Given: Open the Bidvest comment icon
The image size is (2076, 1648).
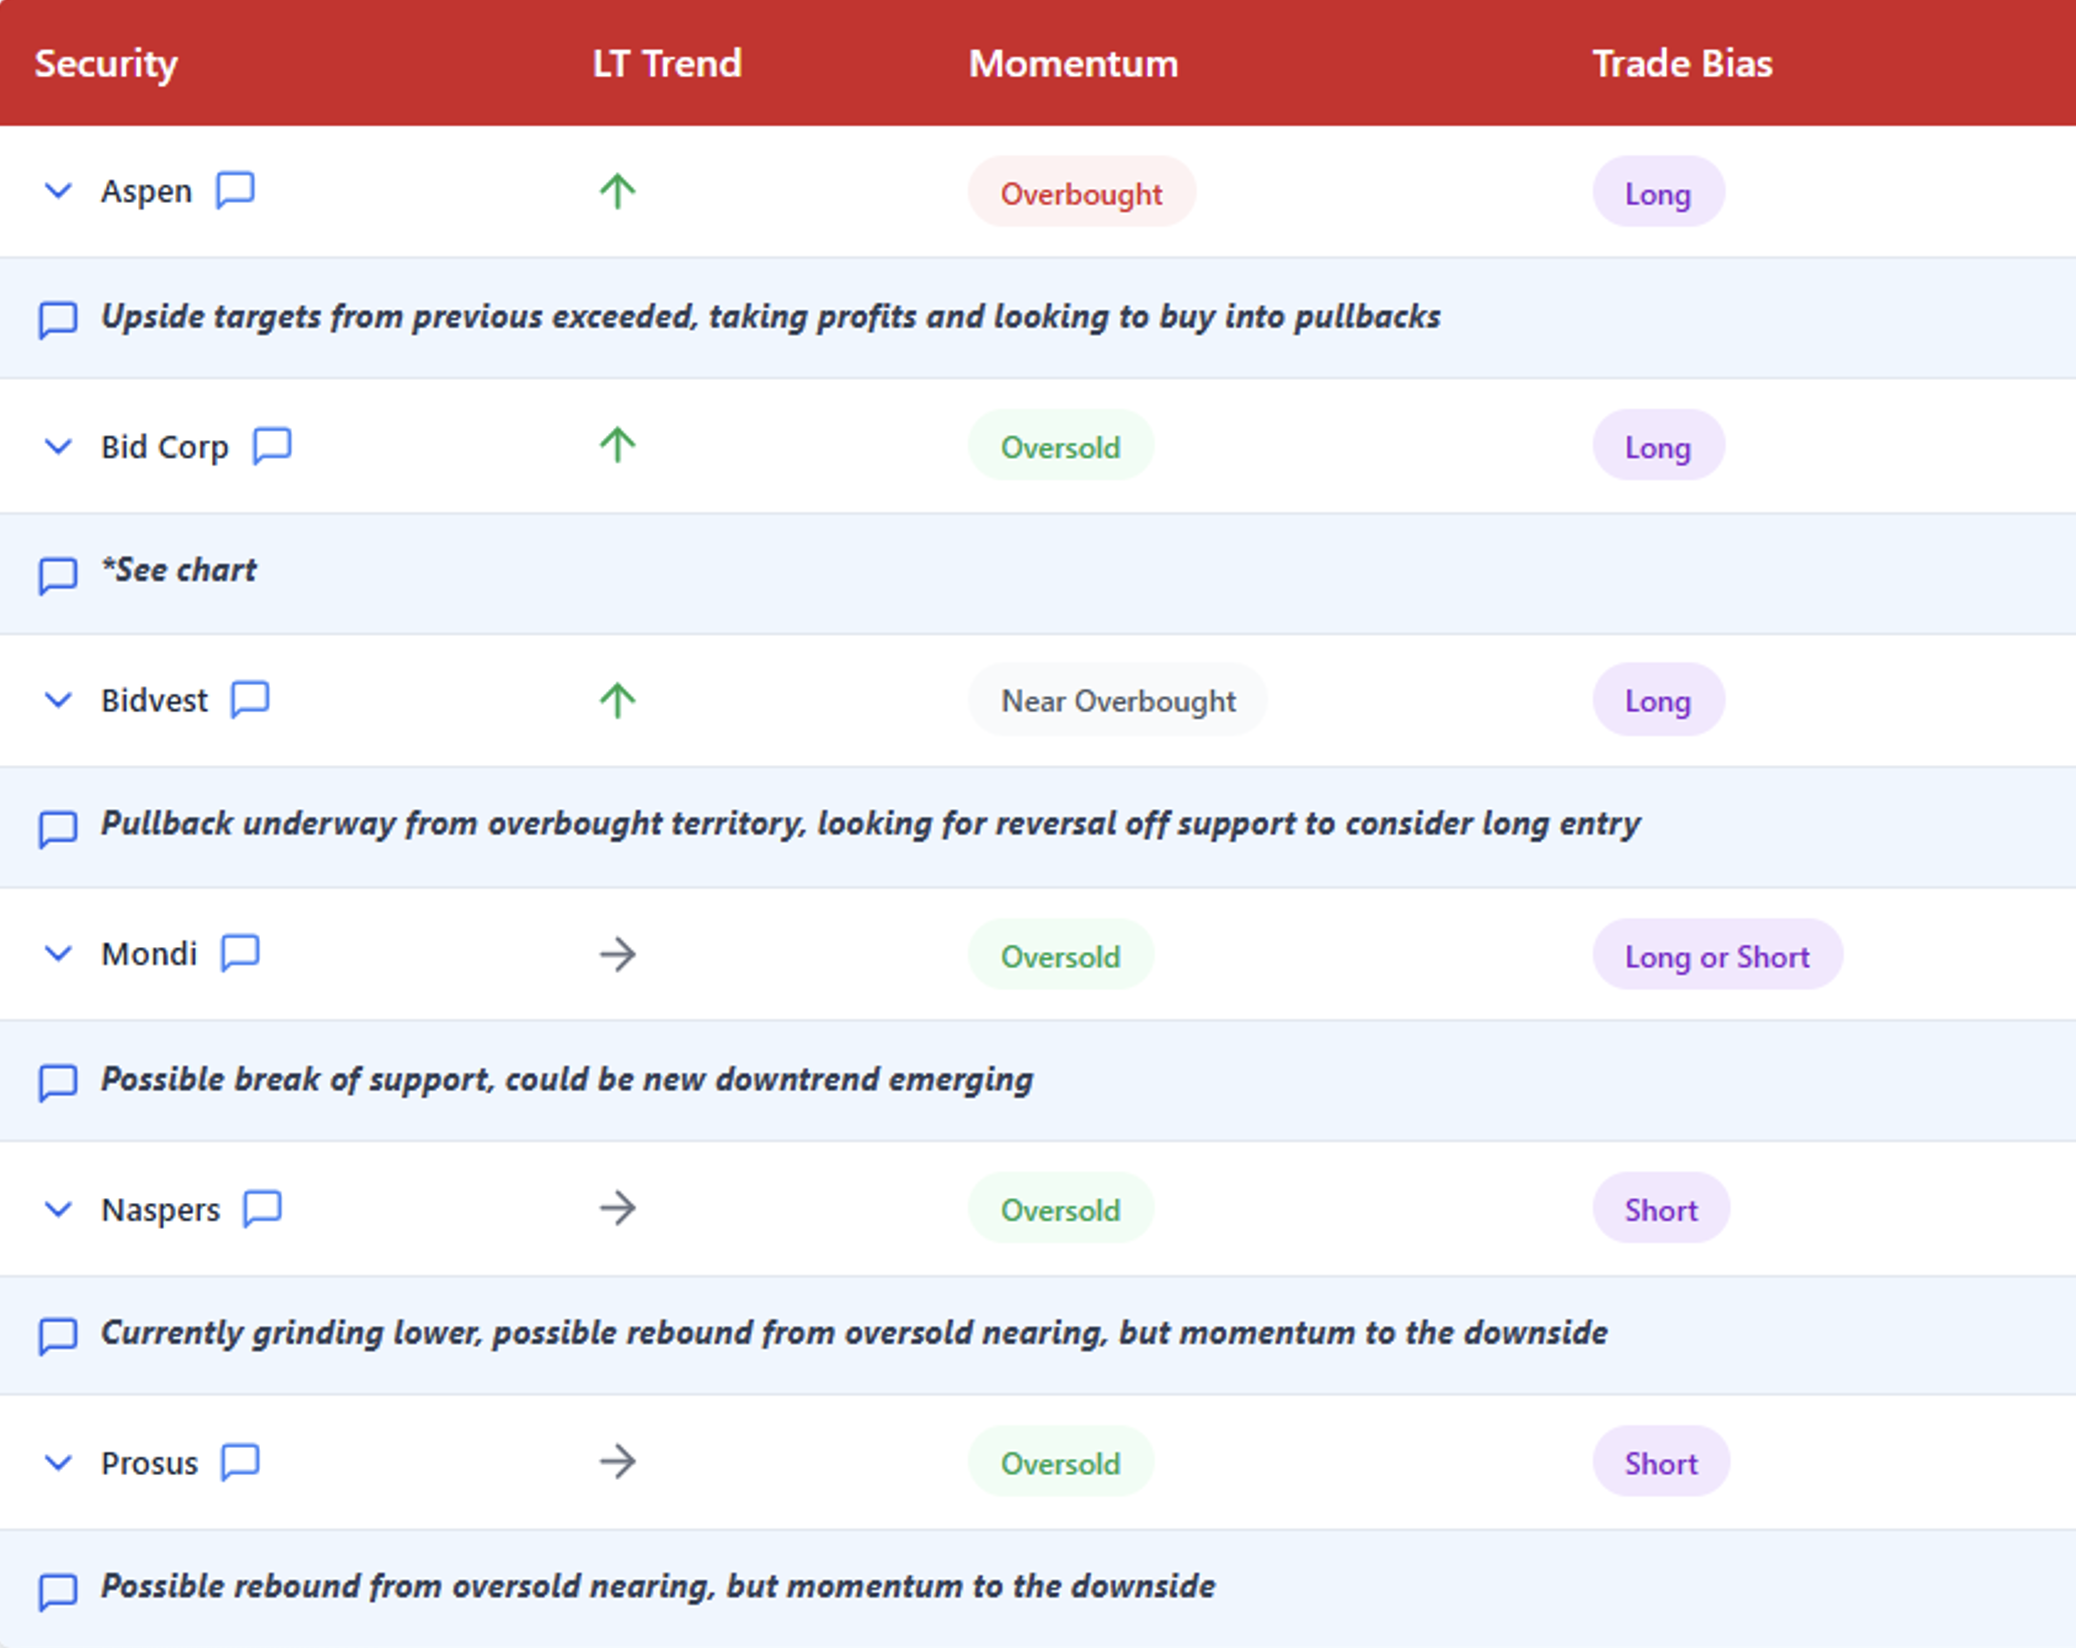Looking at the screenshot, I should [250, 699].
